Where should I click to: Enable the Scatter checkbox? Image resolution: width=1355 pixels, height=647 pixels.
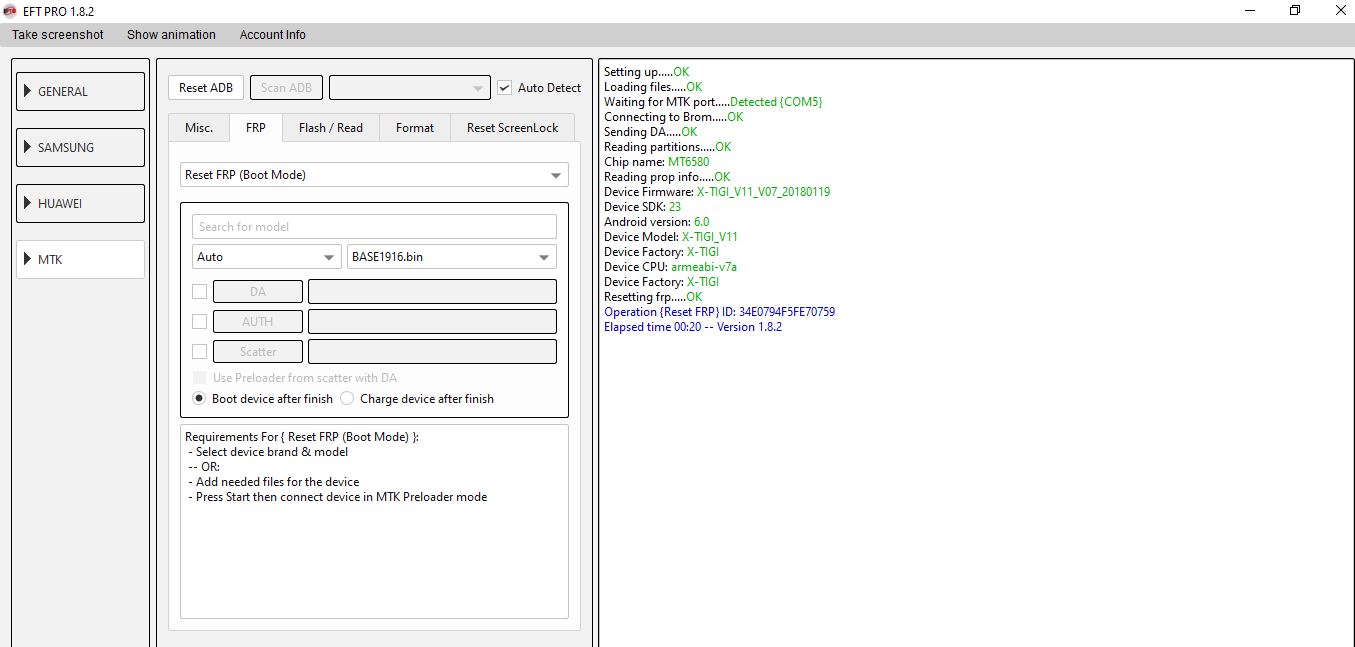(200, 352)
